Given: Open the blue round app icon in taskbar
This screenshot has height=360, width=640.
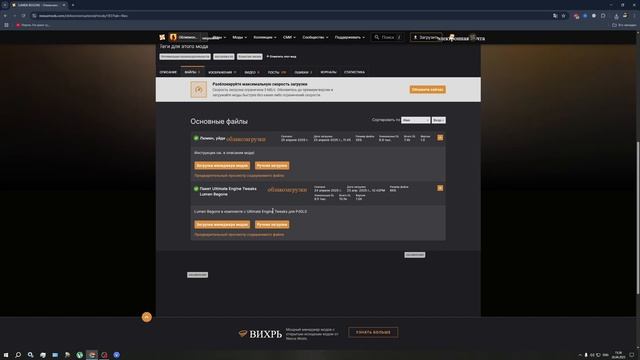Looking at the screenshot, I should [117, 355].
